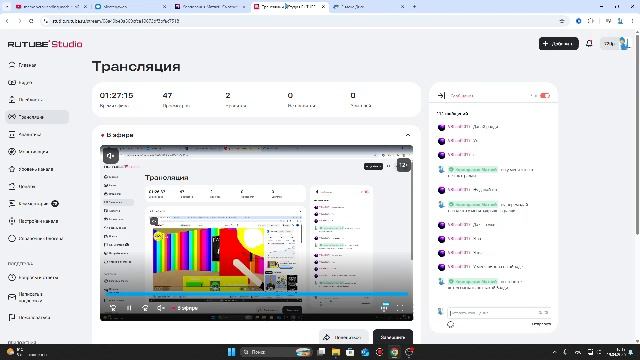Open the third sidebar item with upload icon

point(25,100)
